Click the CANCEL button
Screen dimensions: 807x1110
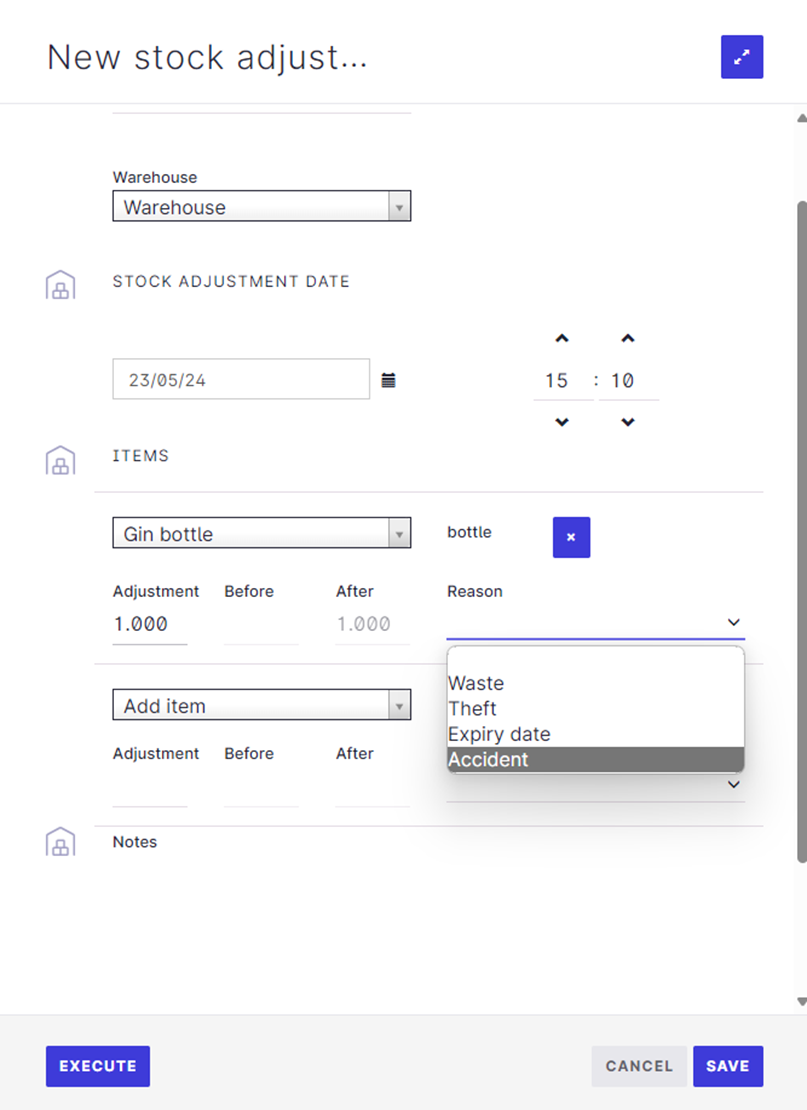coord(639,1066)
